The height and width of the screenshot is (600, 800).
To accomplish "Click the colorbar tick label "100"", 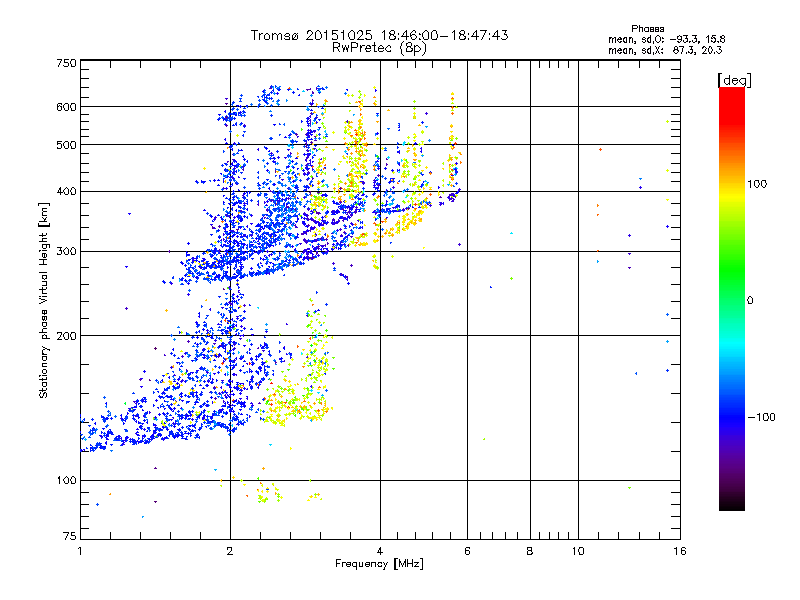I will (x=757, y=184).
